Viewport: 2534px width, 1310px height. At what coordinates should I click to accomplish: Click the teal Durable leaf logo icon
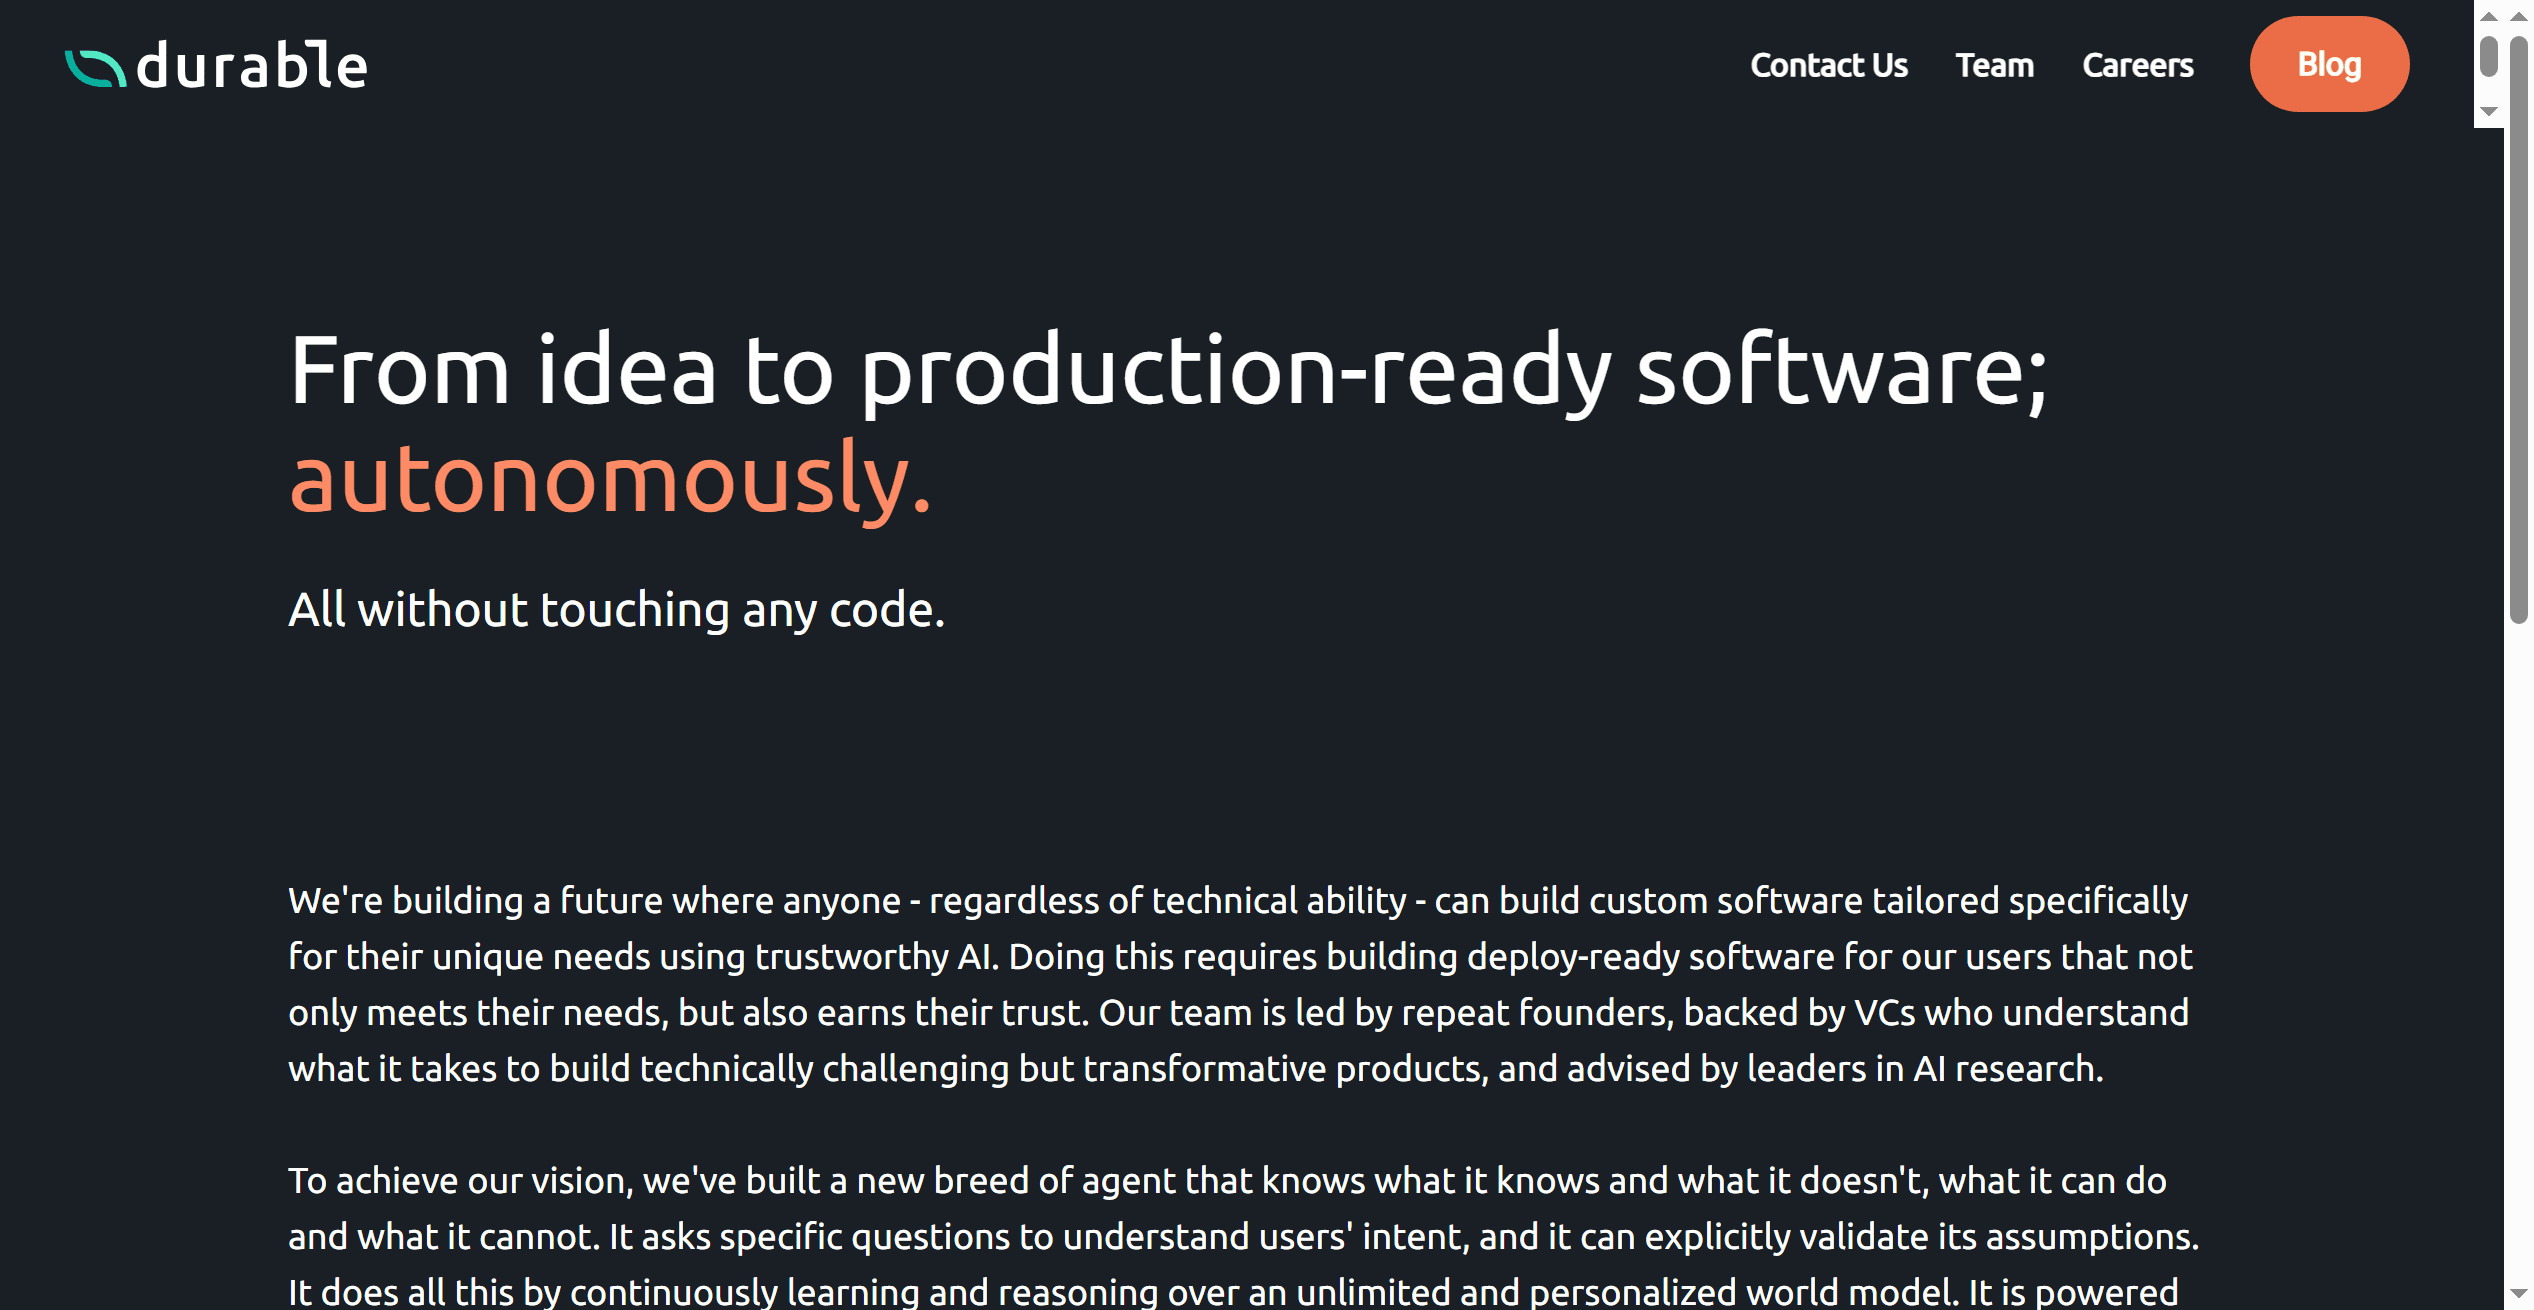click(x=95, y=68)
